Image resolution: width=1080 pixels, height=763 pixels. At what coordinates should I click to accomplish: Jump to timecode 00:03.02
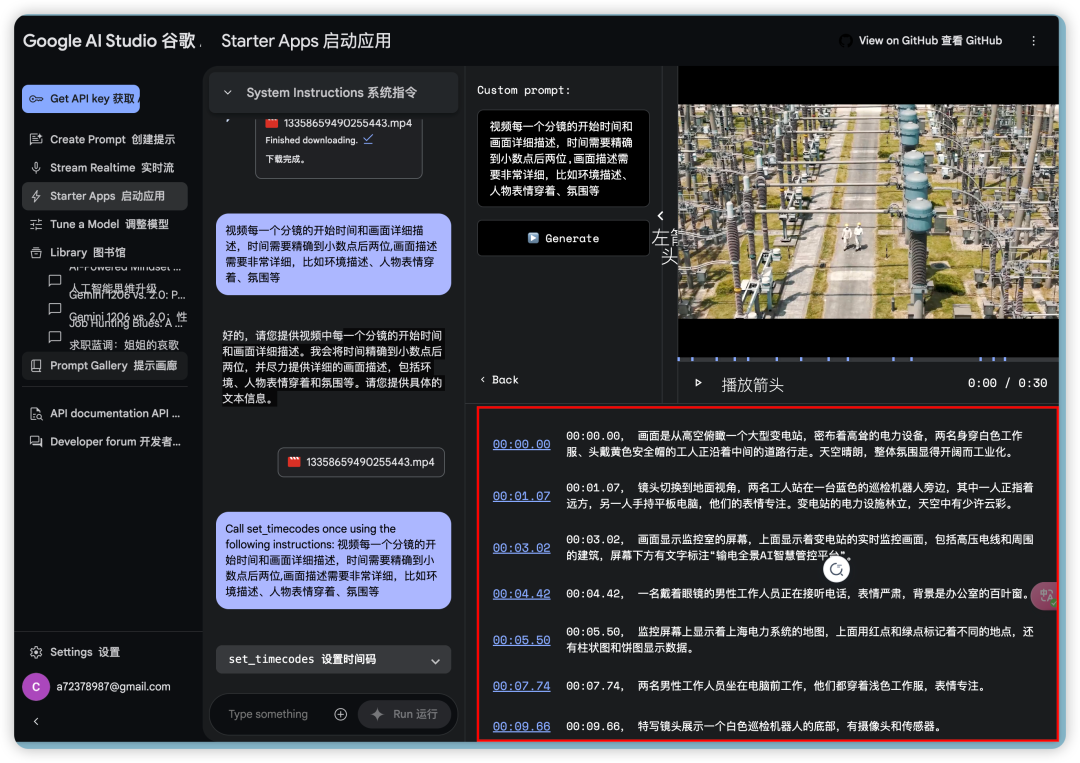click(x=521, y=548)
